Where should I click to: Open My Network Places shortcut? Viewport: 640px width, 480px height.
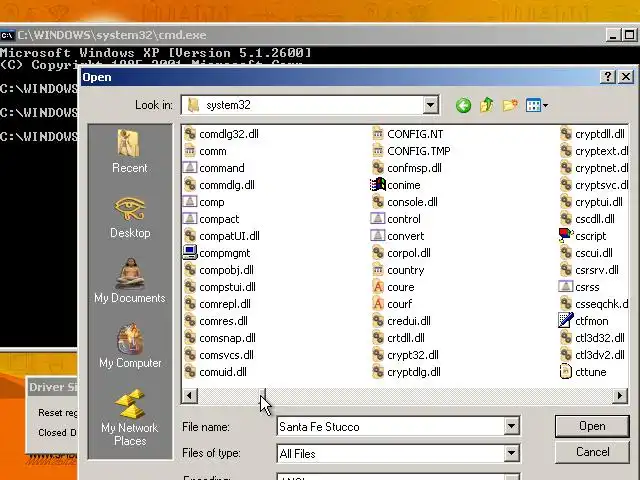(x=130, y=418)
